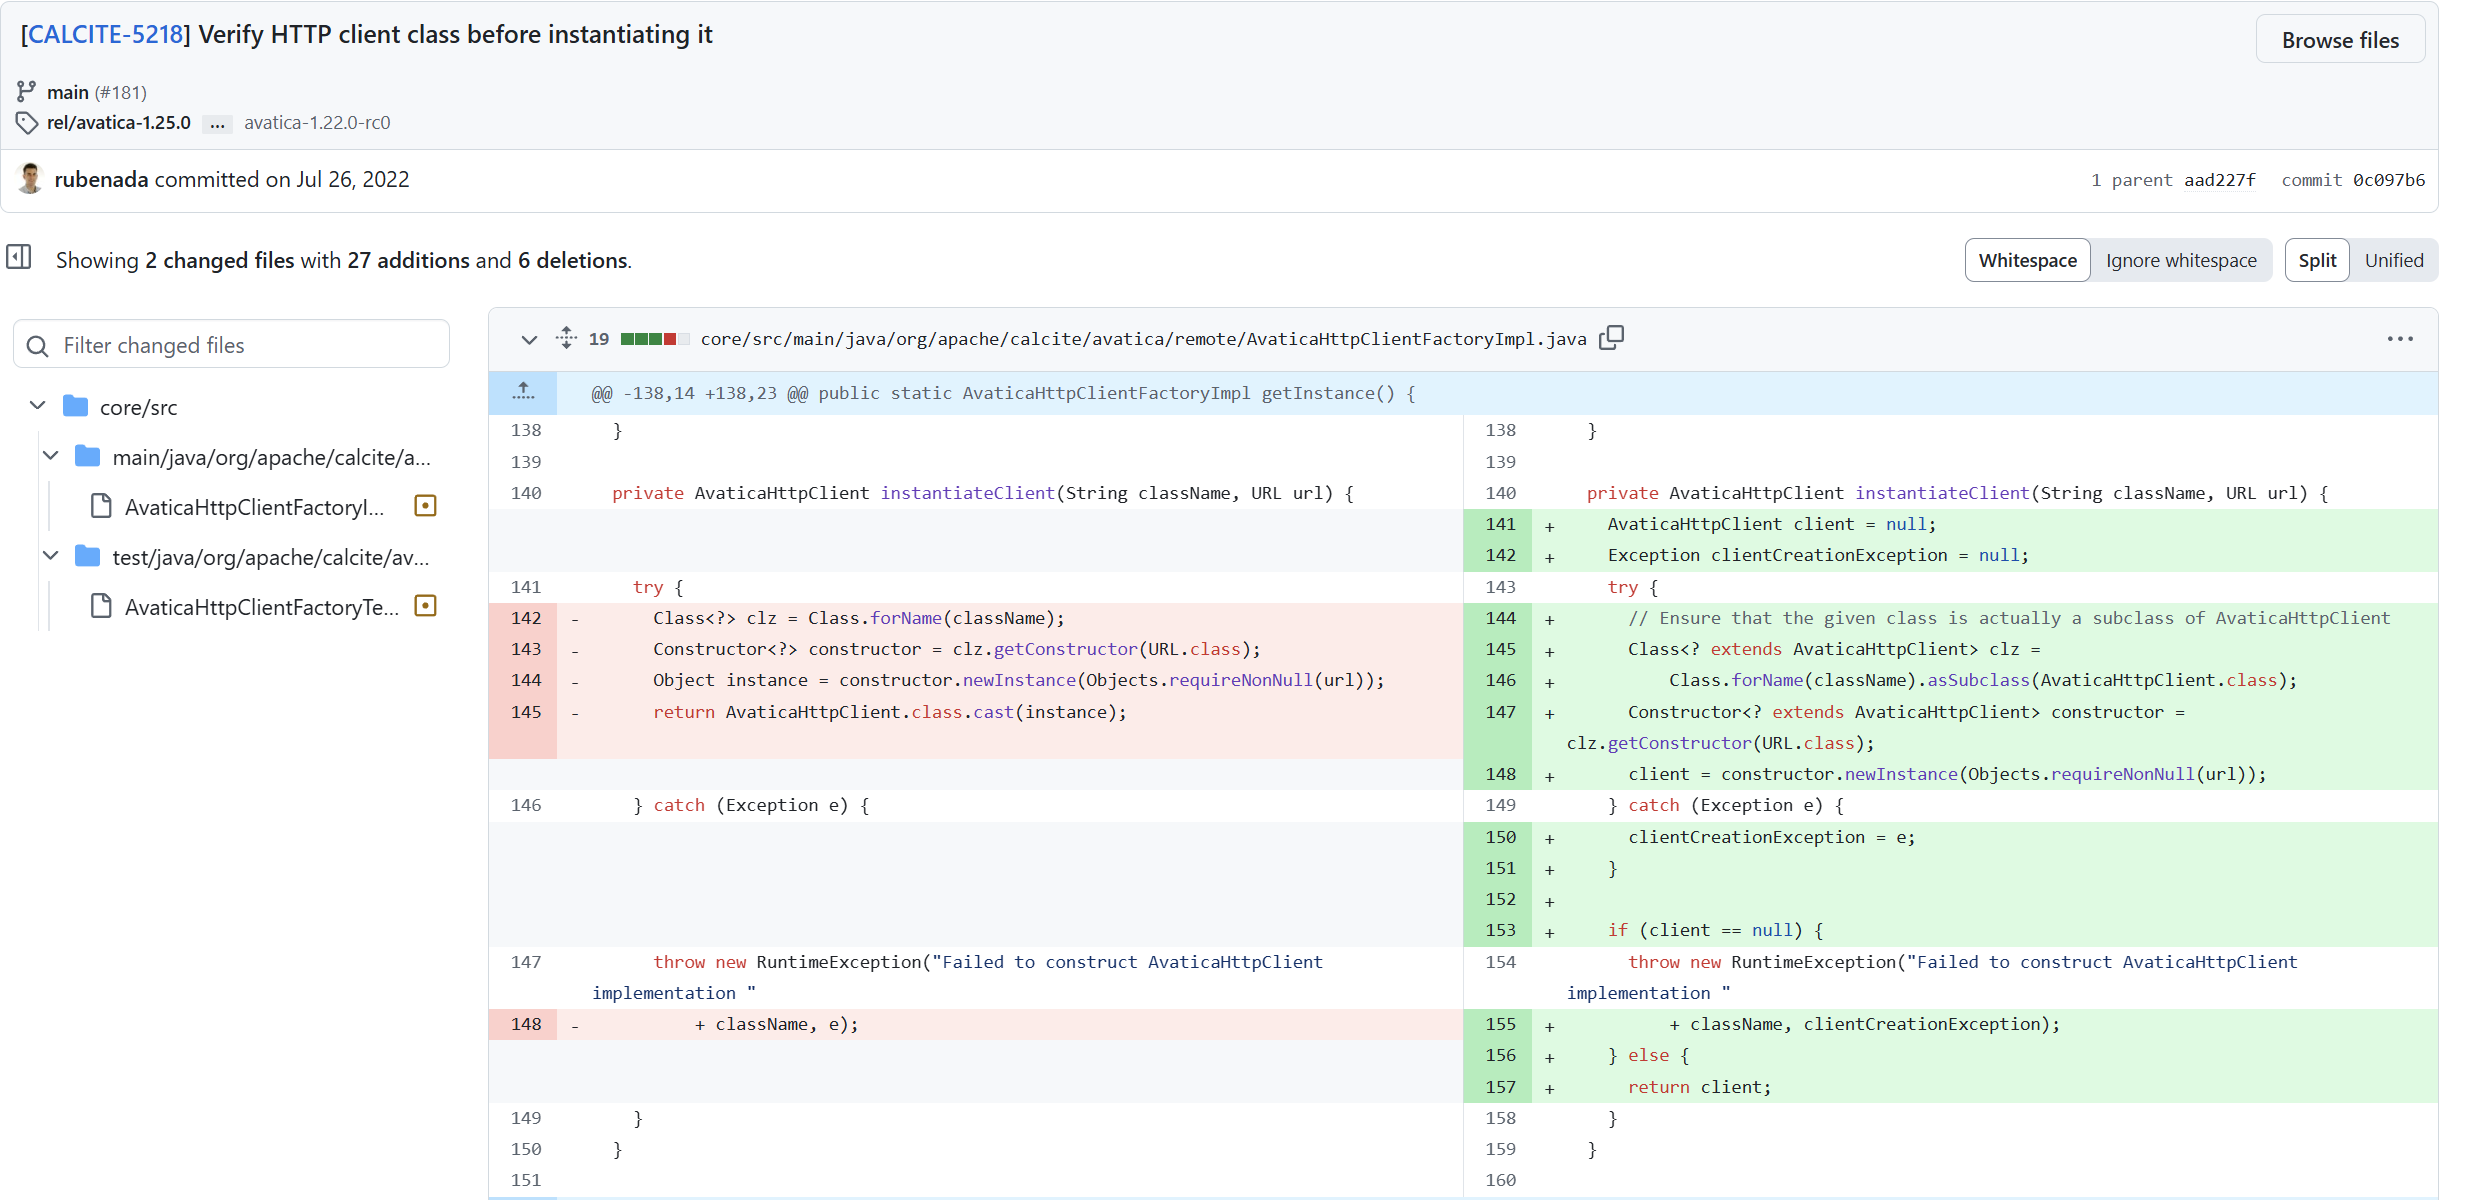Open the CALCITE-5218 issue link
This screenshot has height=1200, width=2471.
(x=104, y=34)
